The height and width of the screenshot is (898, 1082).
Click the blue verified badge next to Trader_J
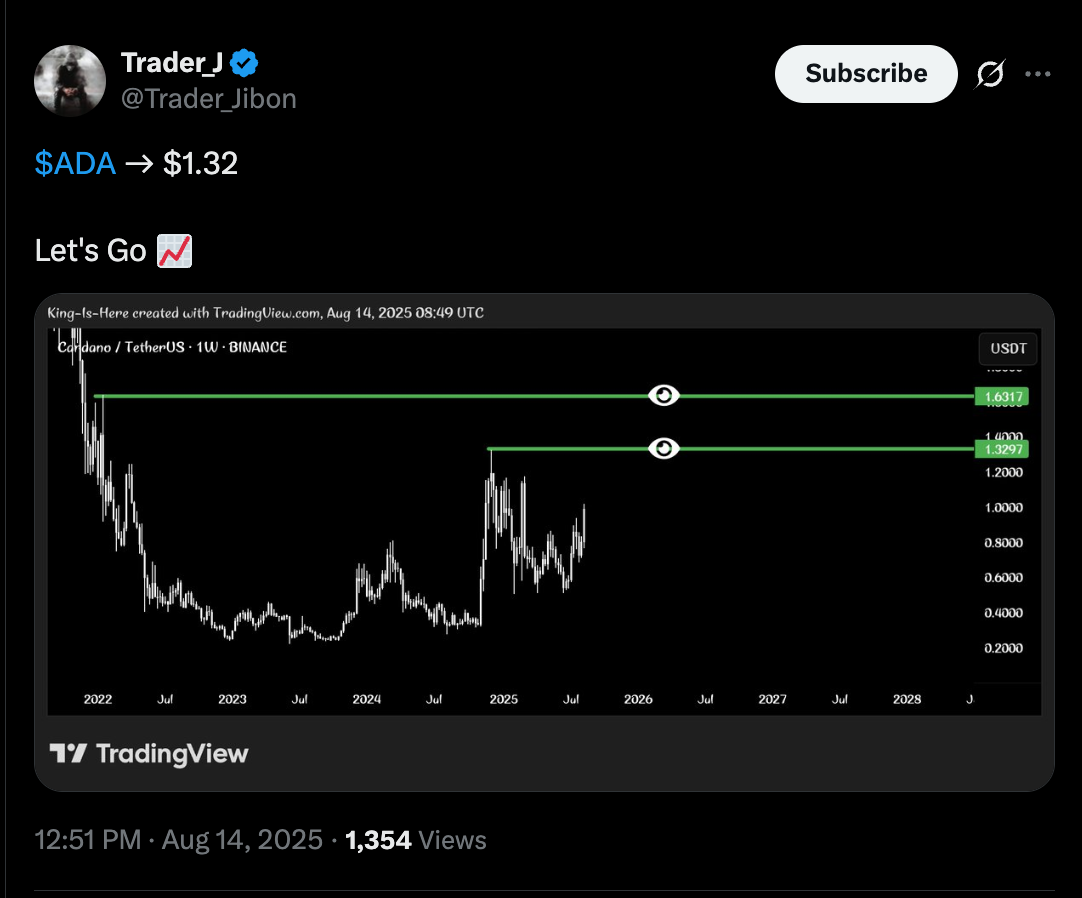click(x=240, y=62)
